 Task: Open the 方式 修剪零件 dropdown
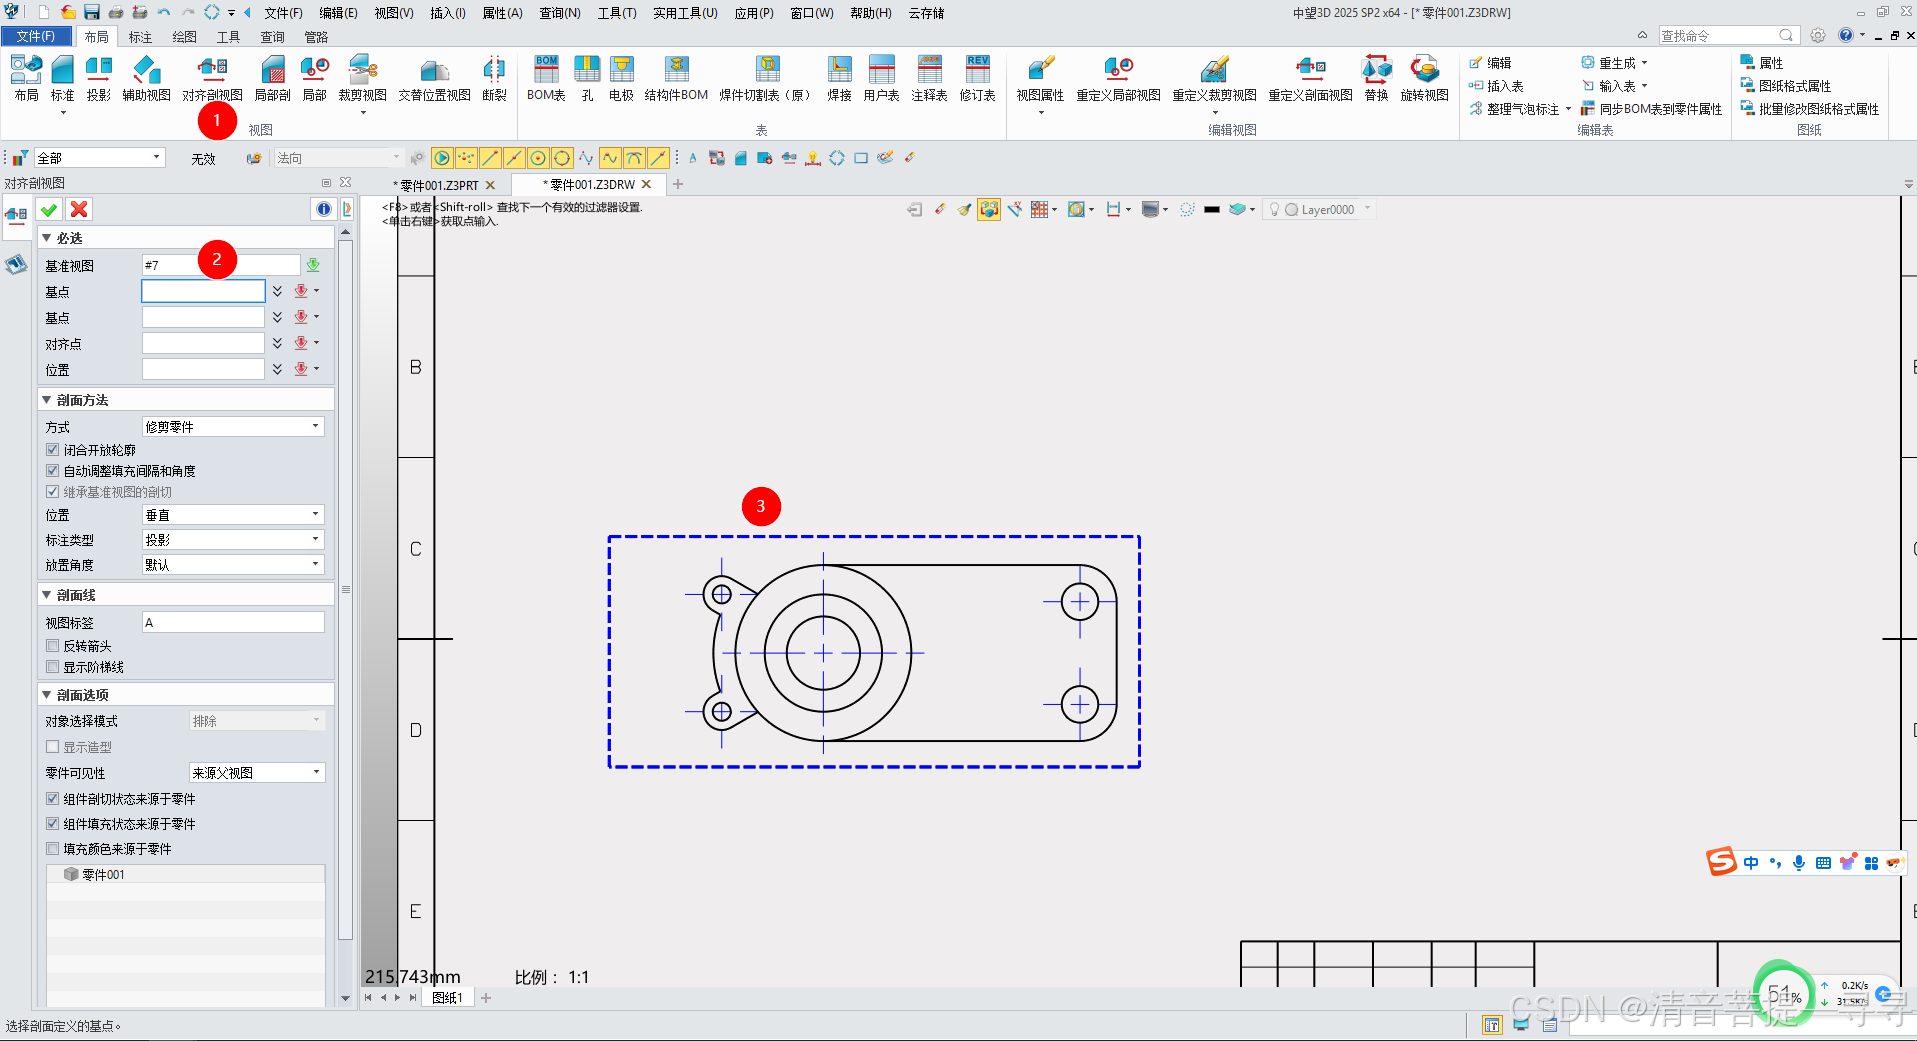click(233, 427)
